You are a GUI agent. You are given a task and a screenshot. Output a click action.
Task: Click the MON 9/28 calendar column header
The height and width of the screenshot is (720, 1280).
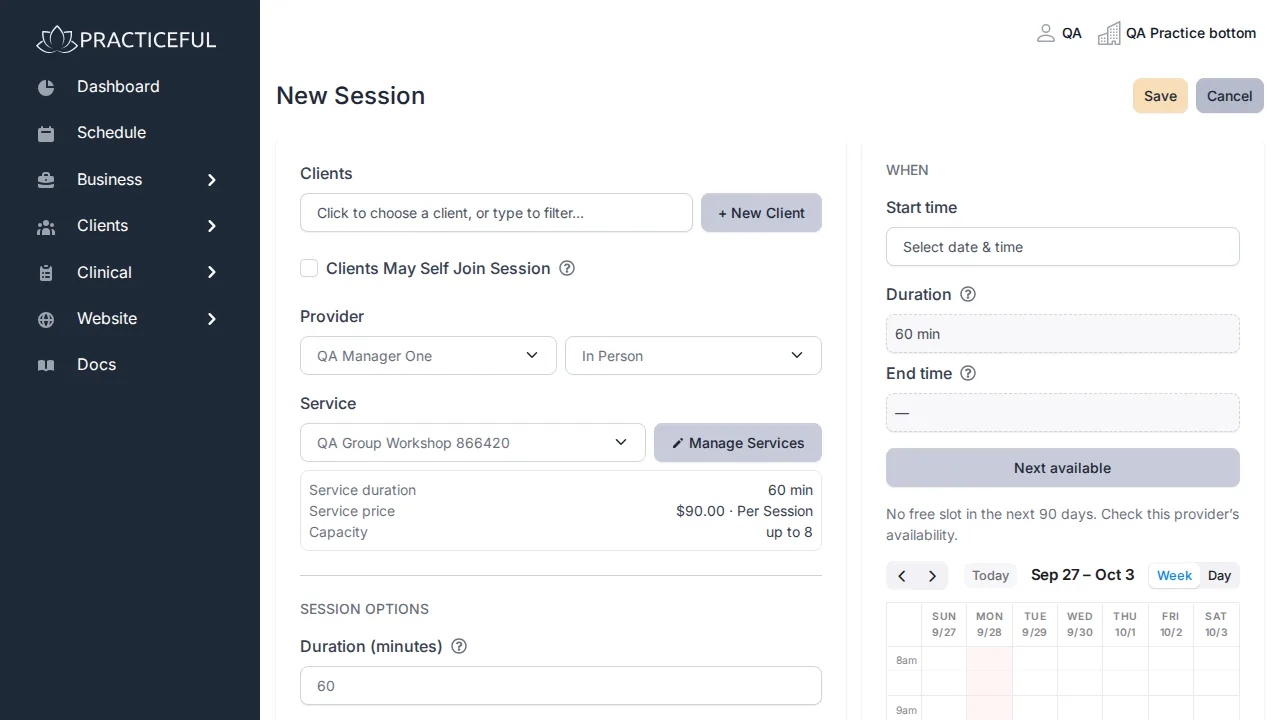pos(989,624)
